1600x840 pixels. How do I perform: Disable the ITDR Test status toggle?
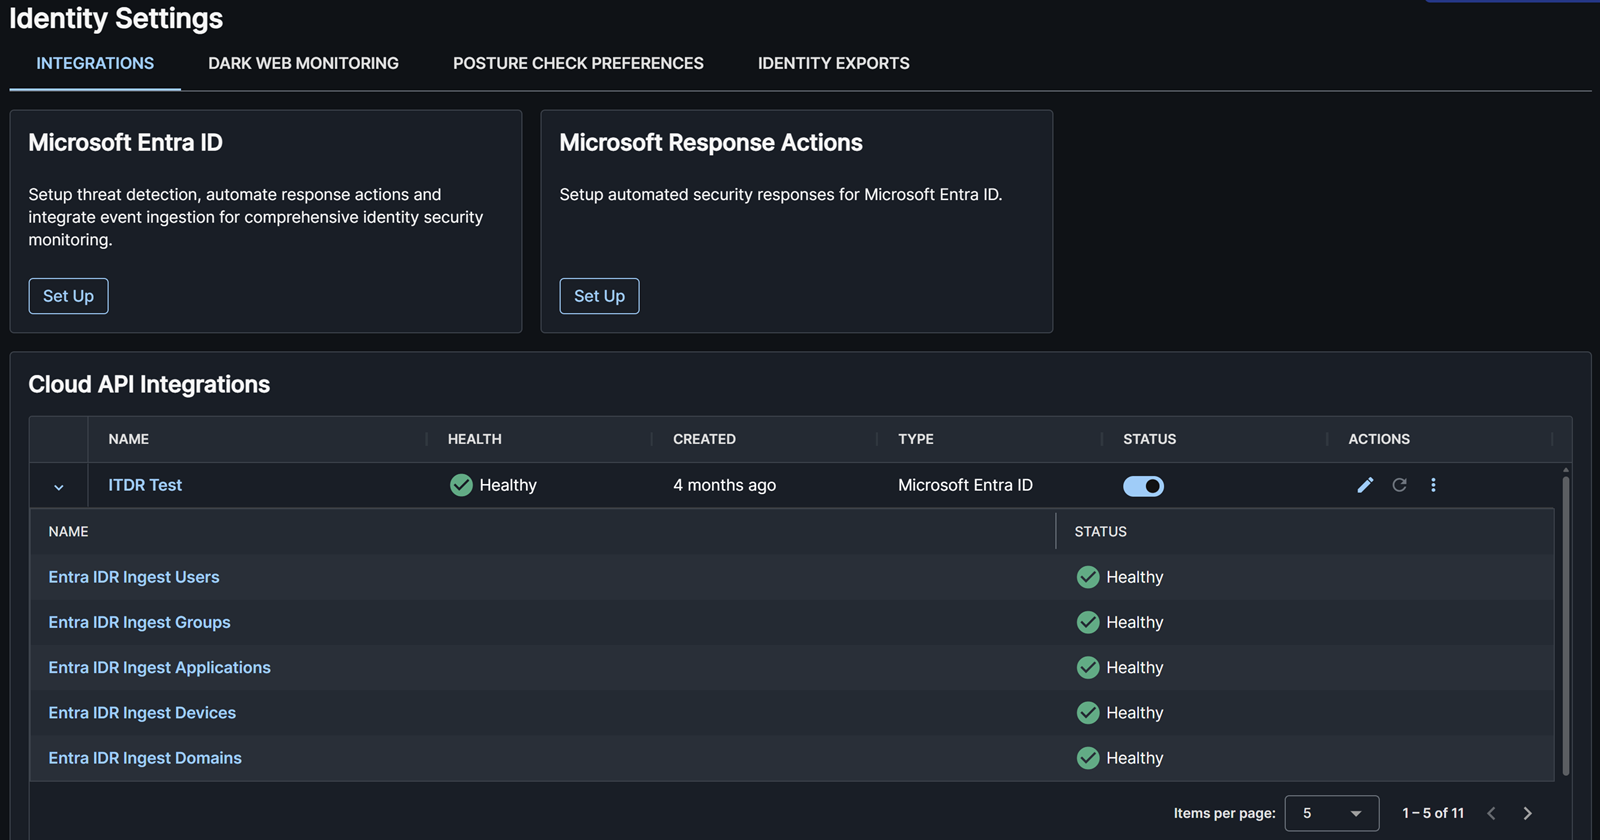point(1143,486)
